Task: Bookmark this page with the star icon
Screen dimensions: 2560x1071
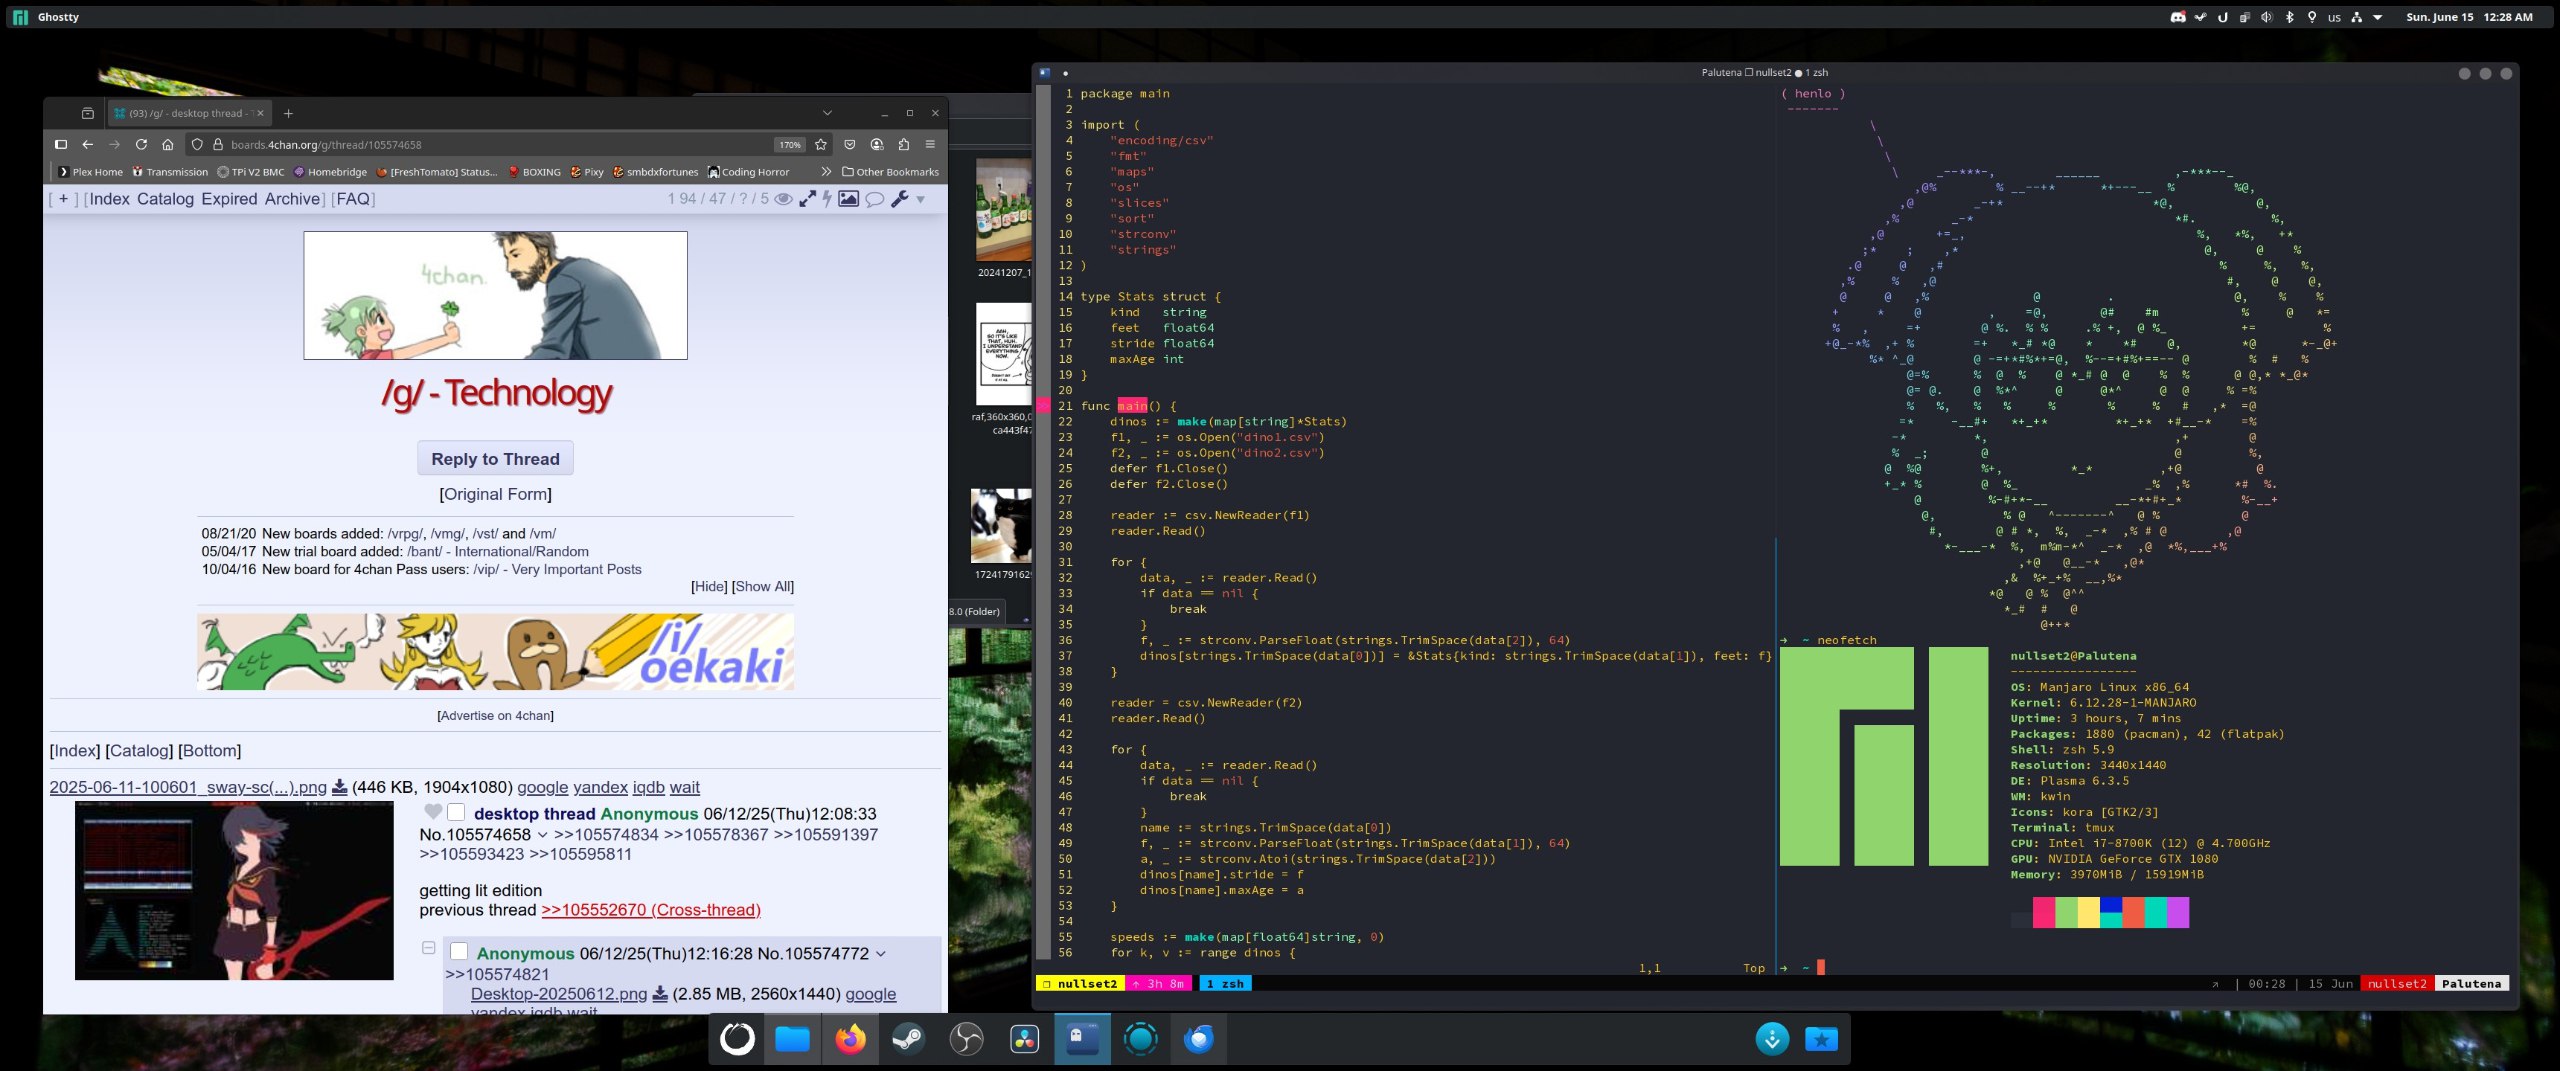Action: point(821,144)
